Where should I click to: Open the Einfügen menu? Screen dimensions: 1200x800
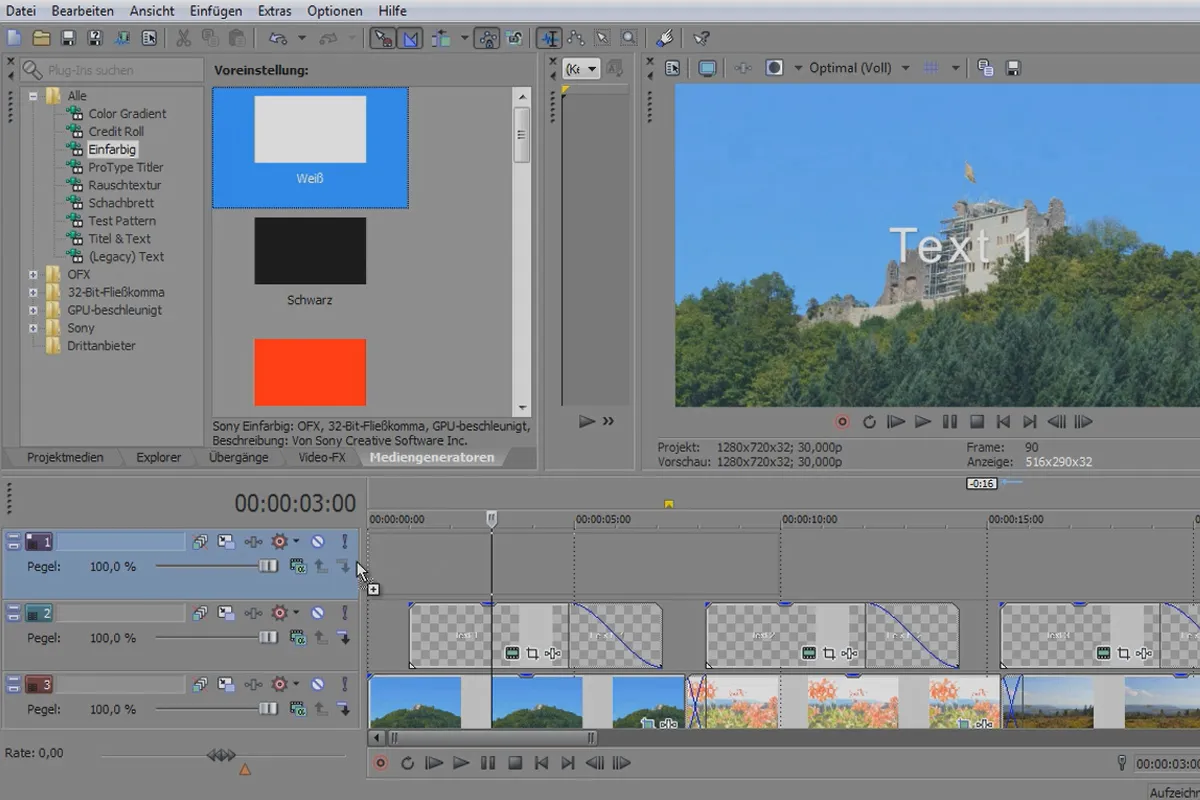click(215, 11)
